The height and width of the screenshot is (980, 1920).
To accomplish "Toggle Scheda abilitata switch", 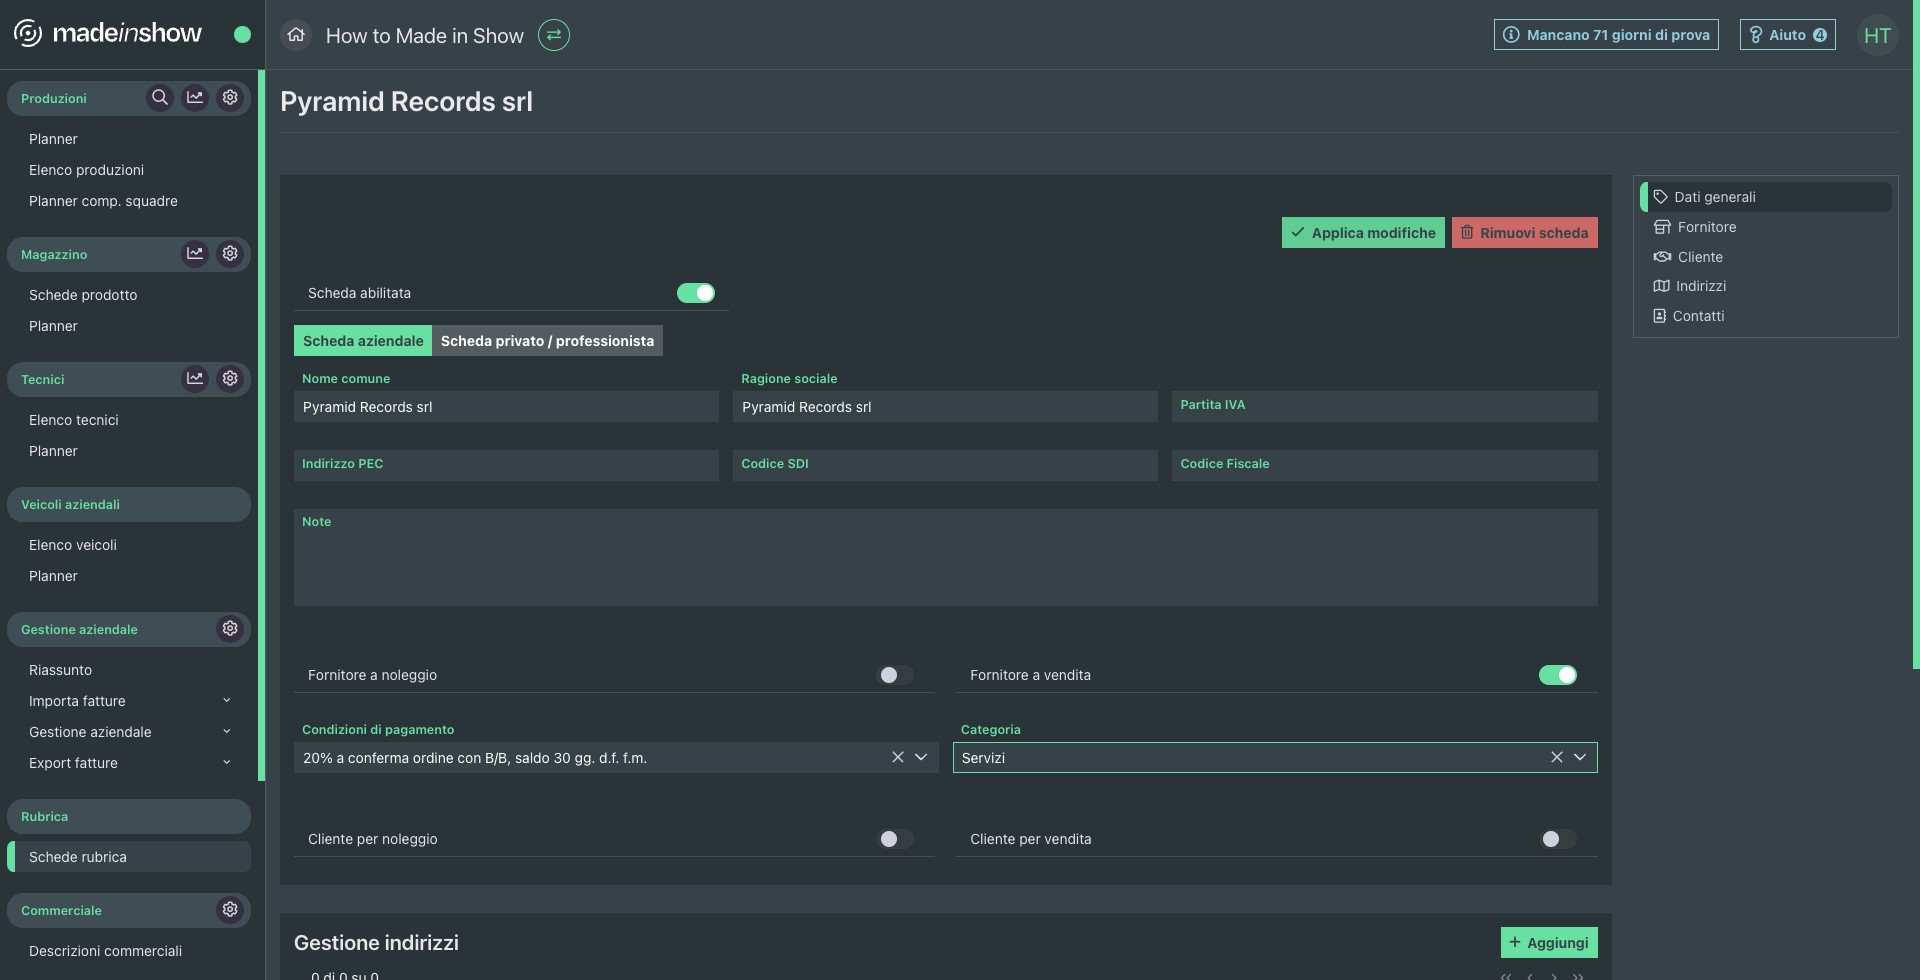I will tap(696, 293).
